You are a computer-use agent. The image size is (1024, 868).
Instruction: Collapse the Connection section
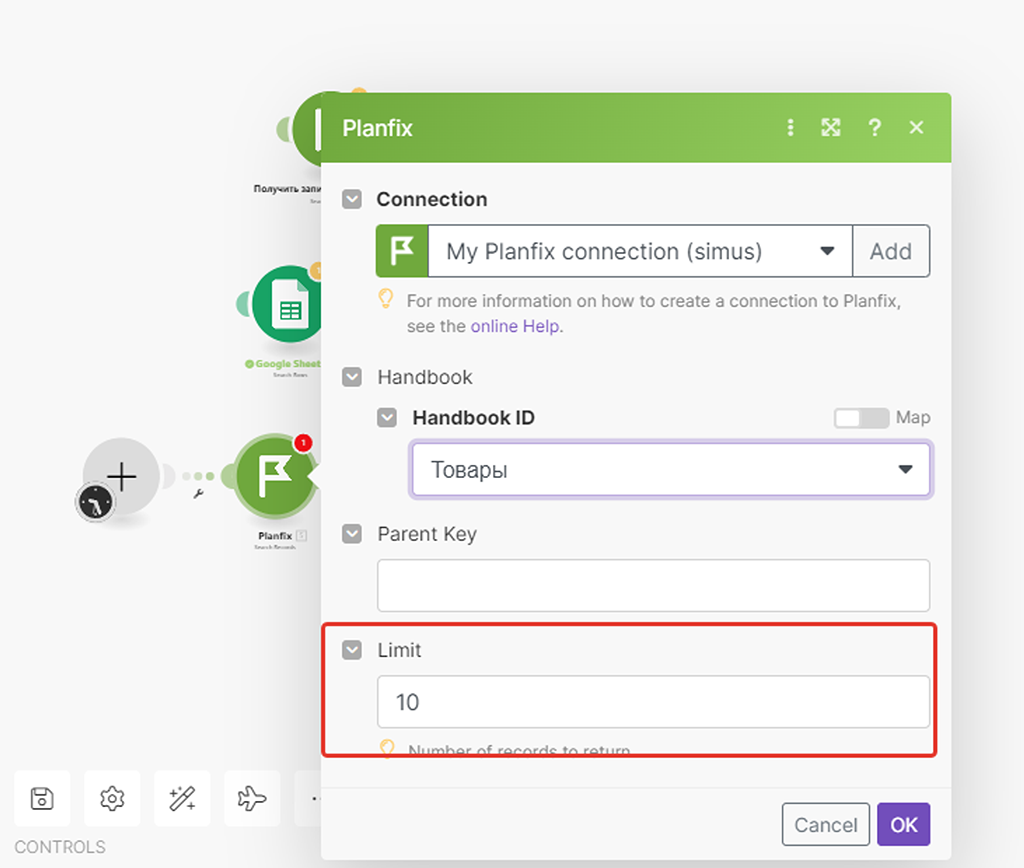(x=352, y=199)
